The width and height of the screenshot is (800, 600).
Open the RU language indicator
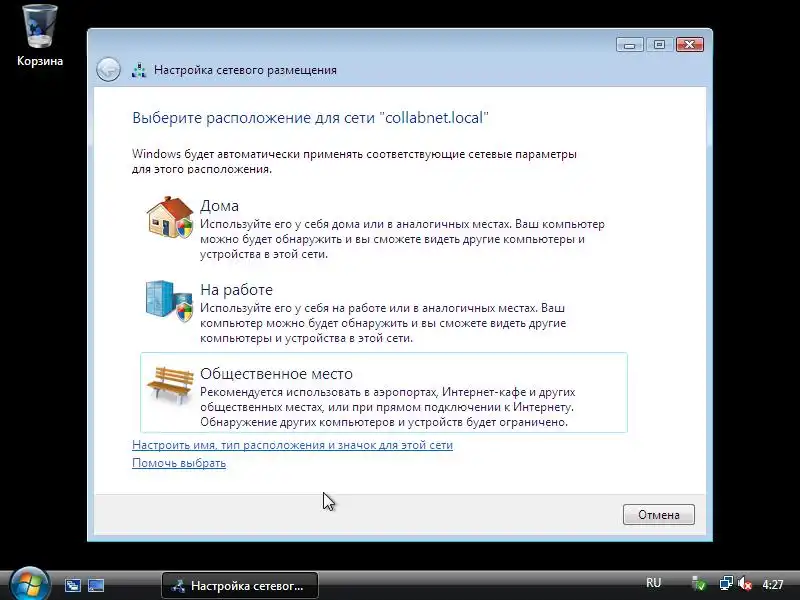click(x=654, y=583)
